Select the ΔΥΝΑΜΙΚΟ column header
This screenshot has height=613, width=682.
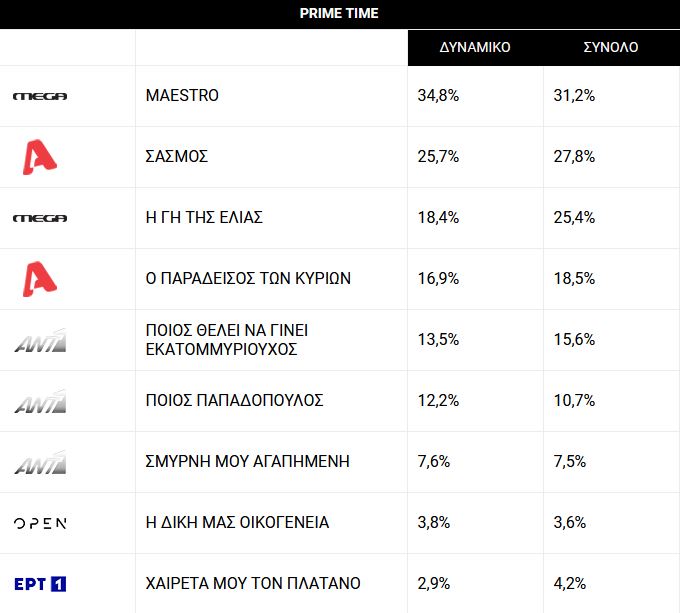tap(475, 47)
